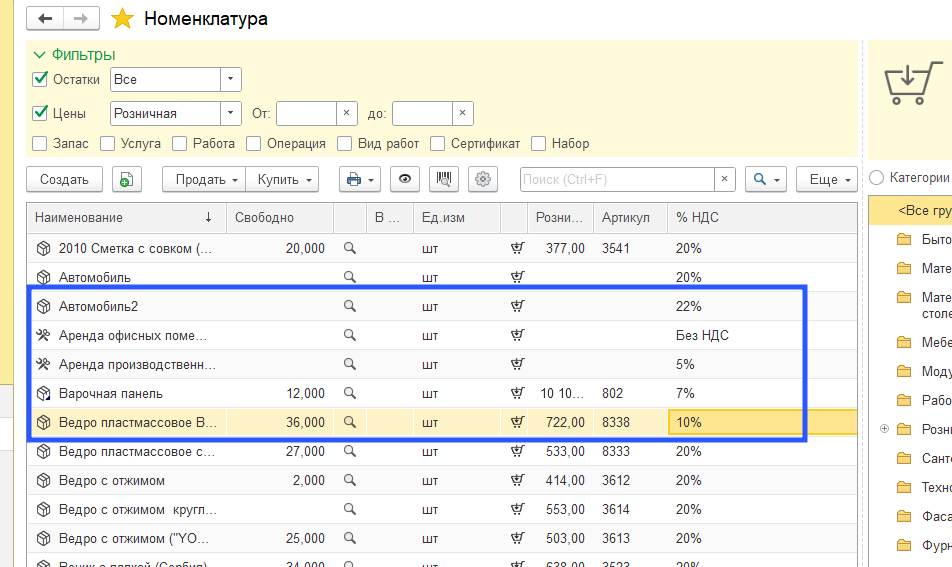Enable the Работа filter checkbox
This screenshot has width=952, height=567.
click(179, 143)
